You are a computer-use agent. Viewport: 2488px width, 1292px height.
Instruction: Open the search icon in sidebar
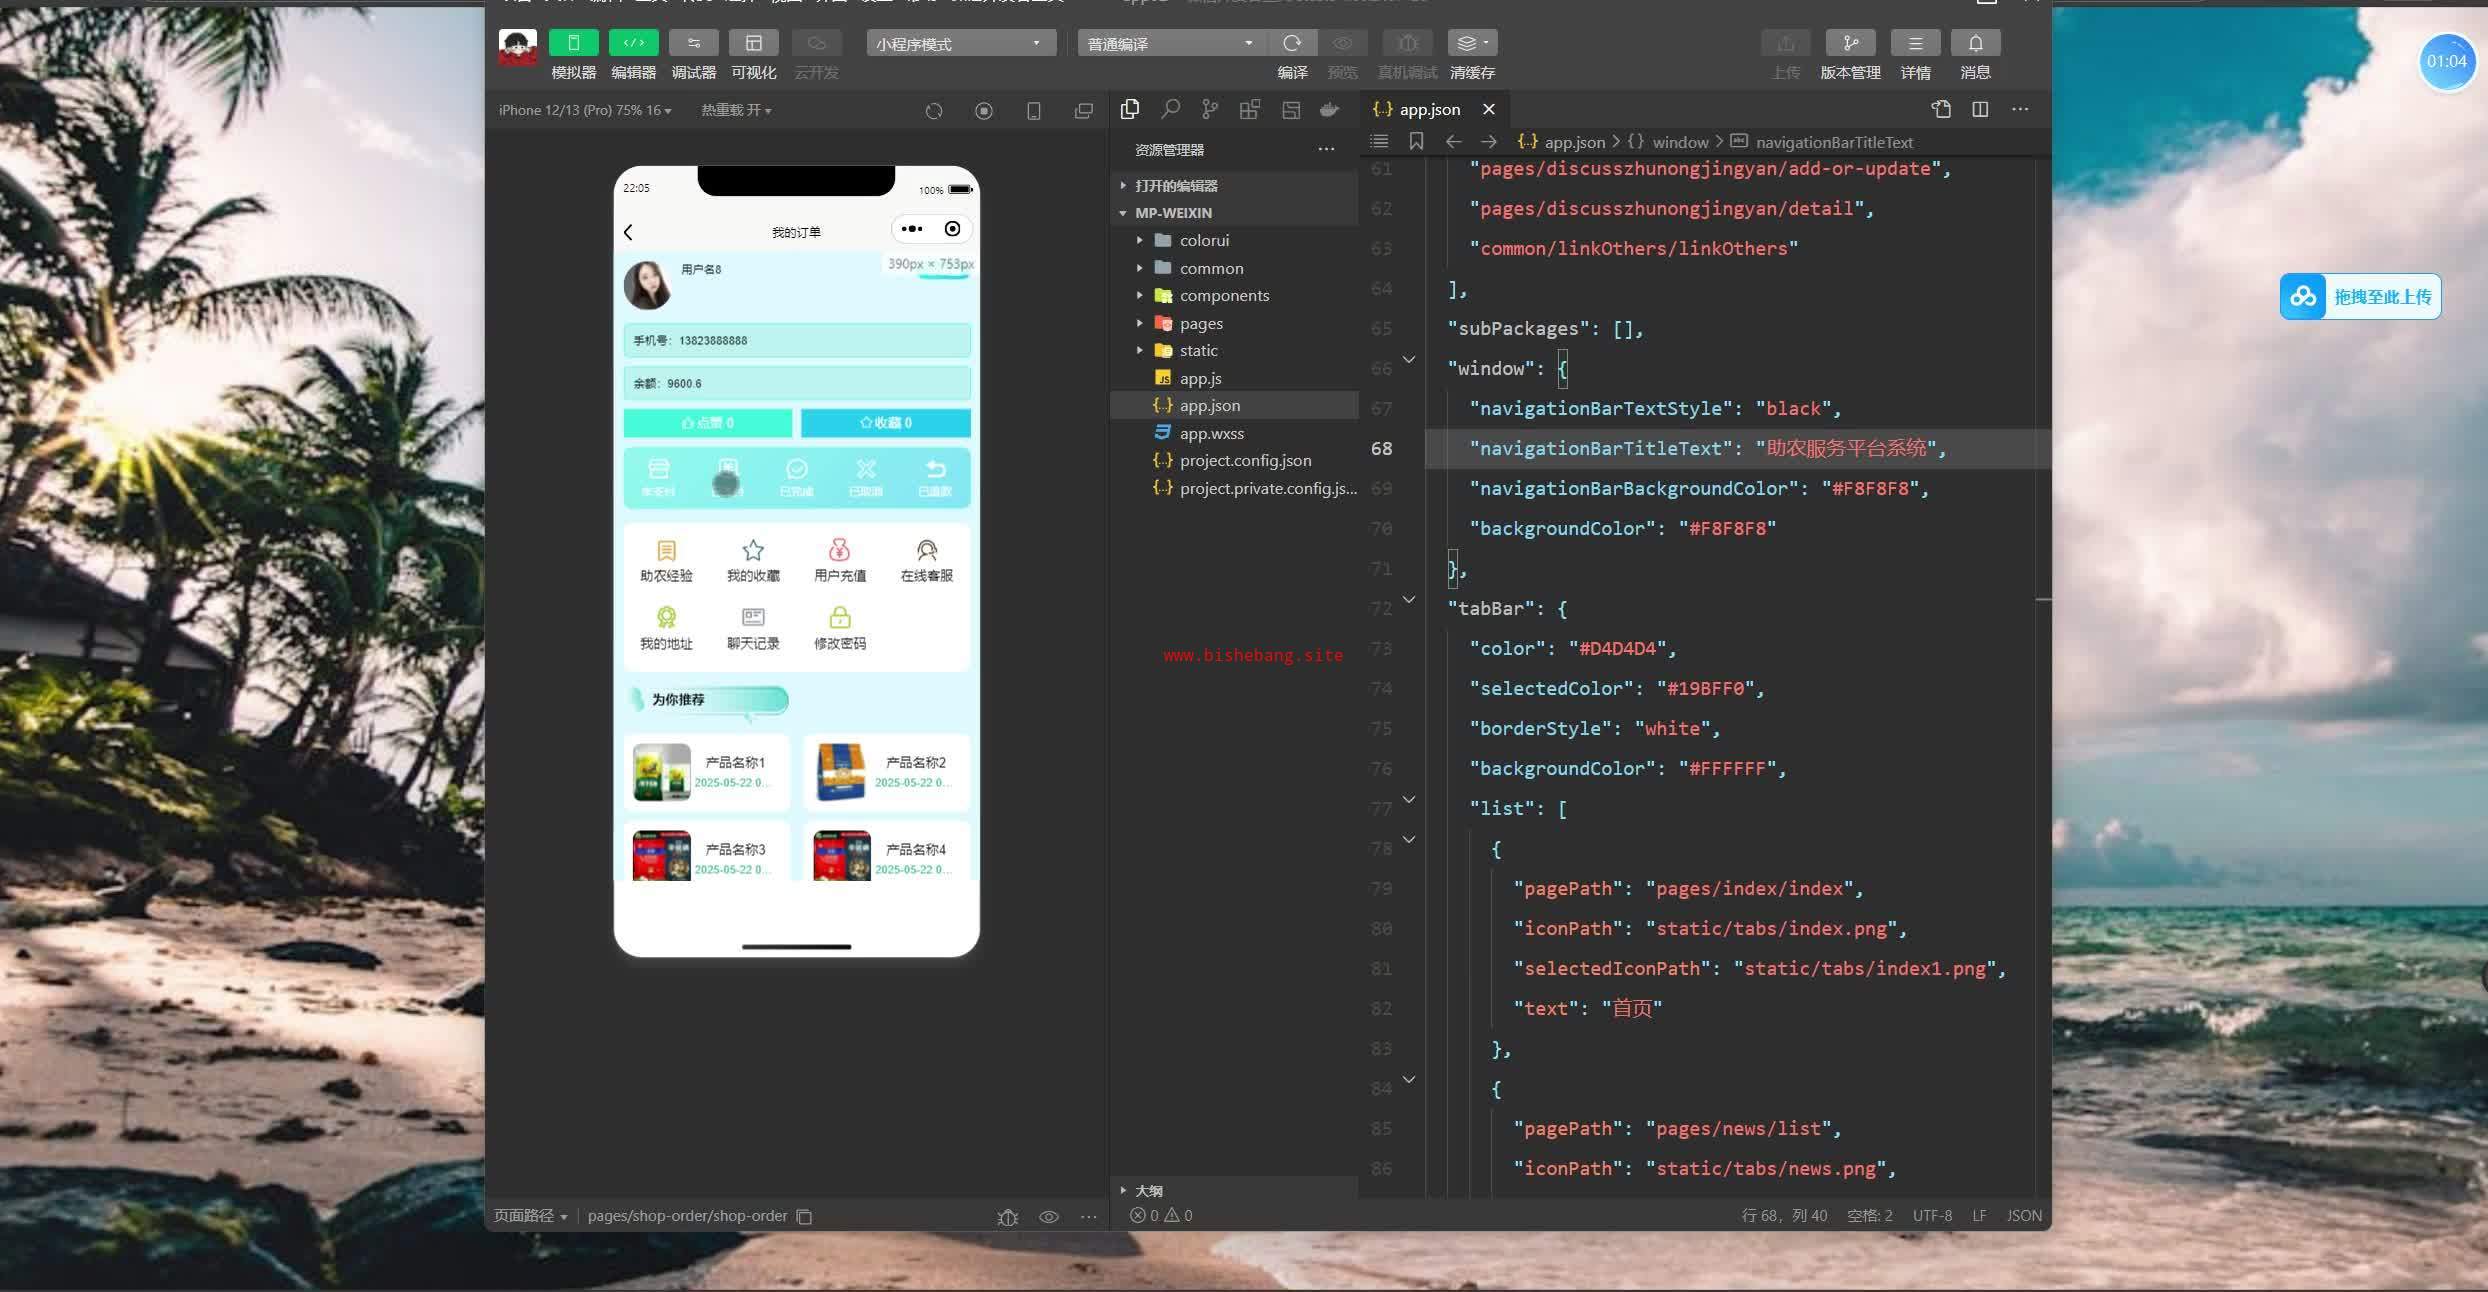tap(1170, 109)
